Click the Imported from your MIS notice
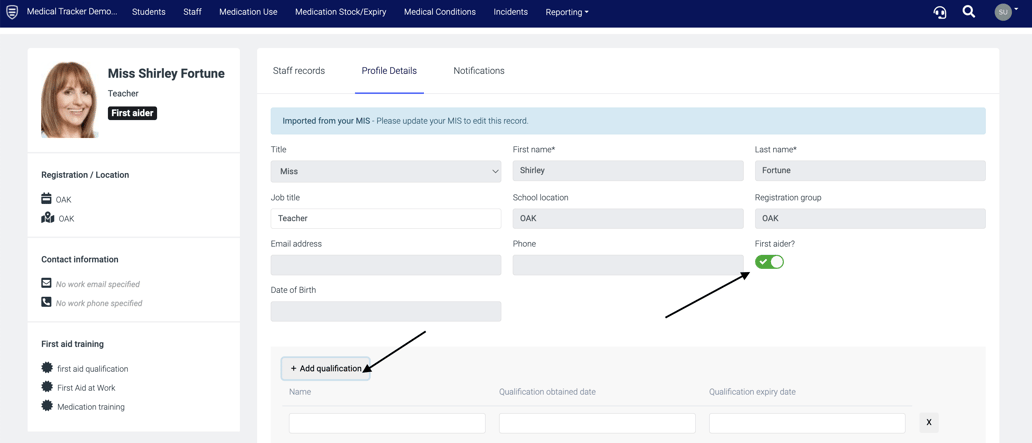1032x443 pixels. pos(628,121)
